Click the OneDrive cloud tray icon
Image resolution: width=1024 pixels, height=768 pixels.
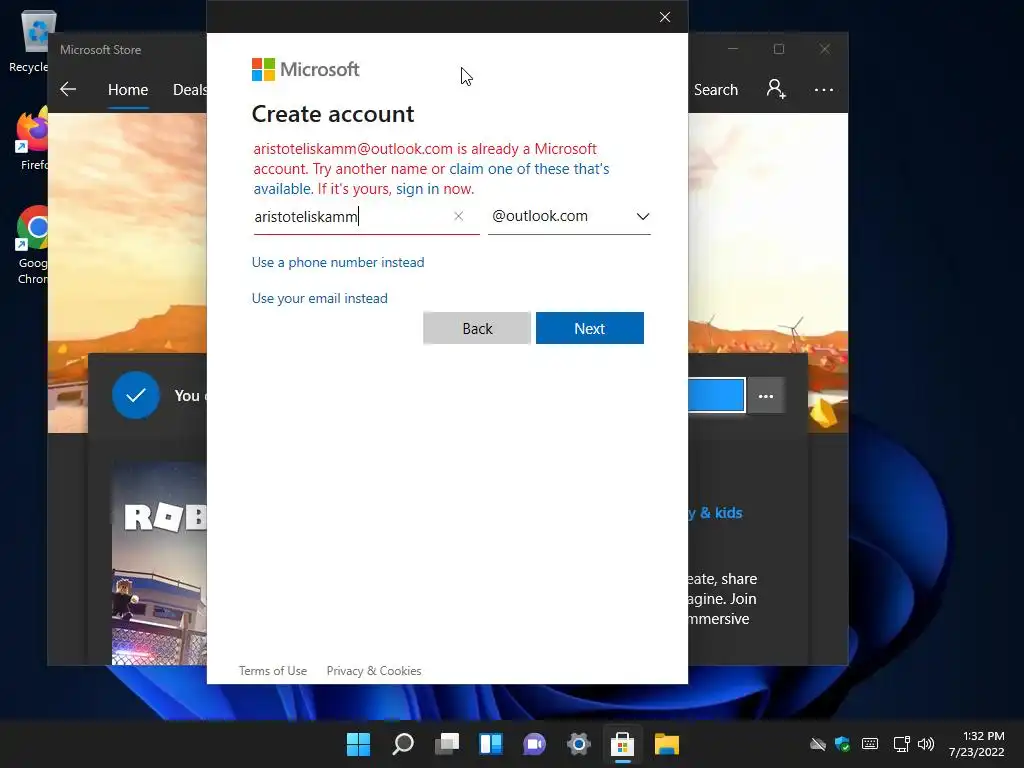(818, 744)
